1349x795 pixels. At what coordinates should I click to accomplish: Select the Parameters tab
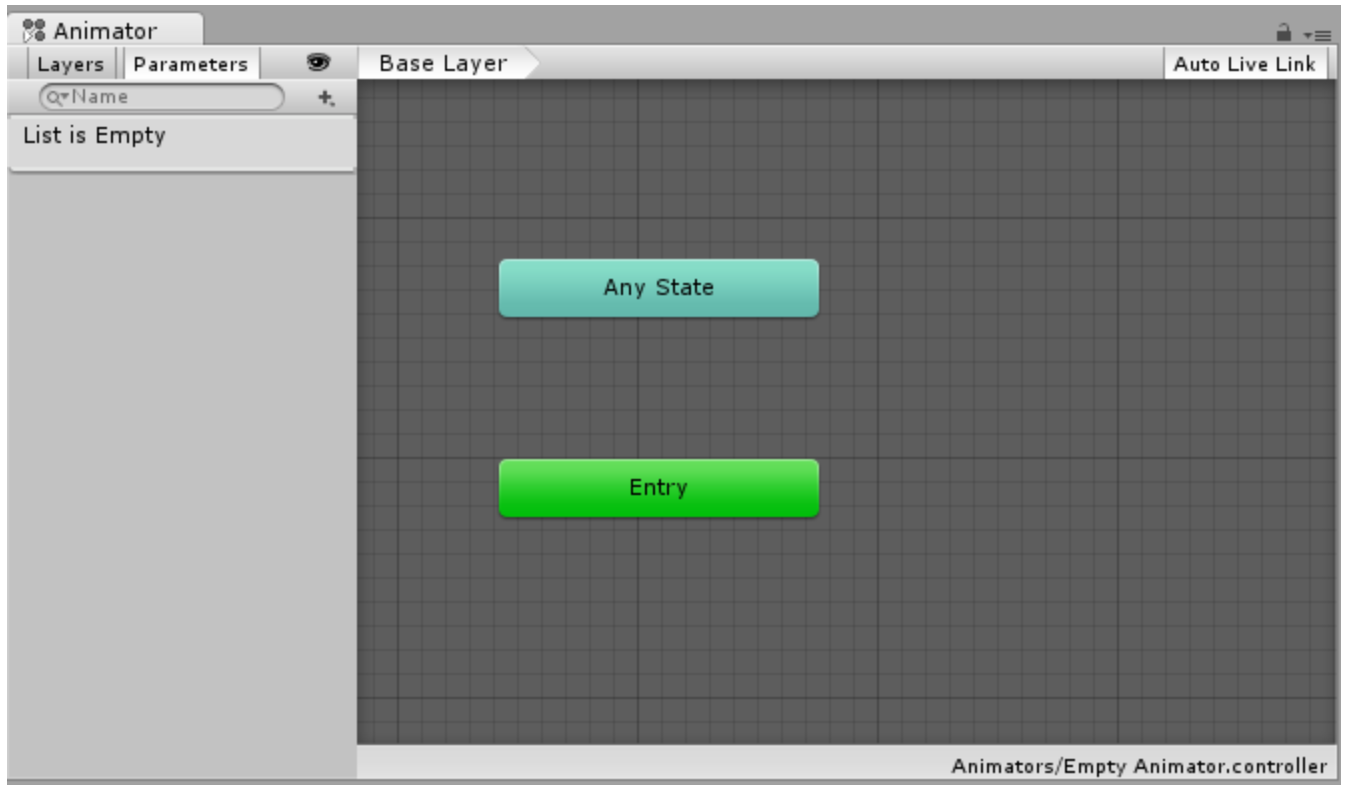coord(191,64)
